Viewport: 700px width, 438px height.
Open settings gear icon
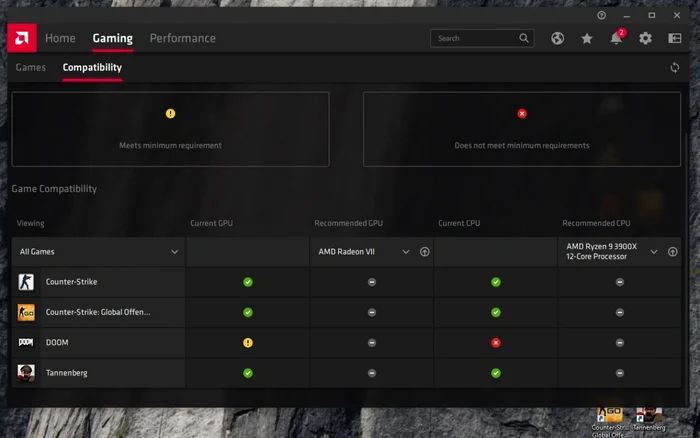[x=645, y=38]
